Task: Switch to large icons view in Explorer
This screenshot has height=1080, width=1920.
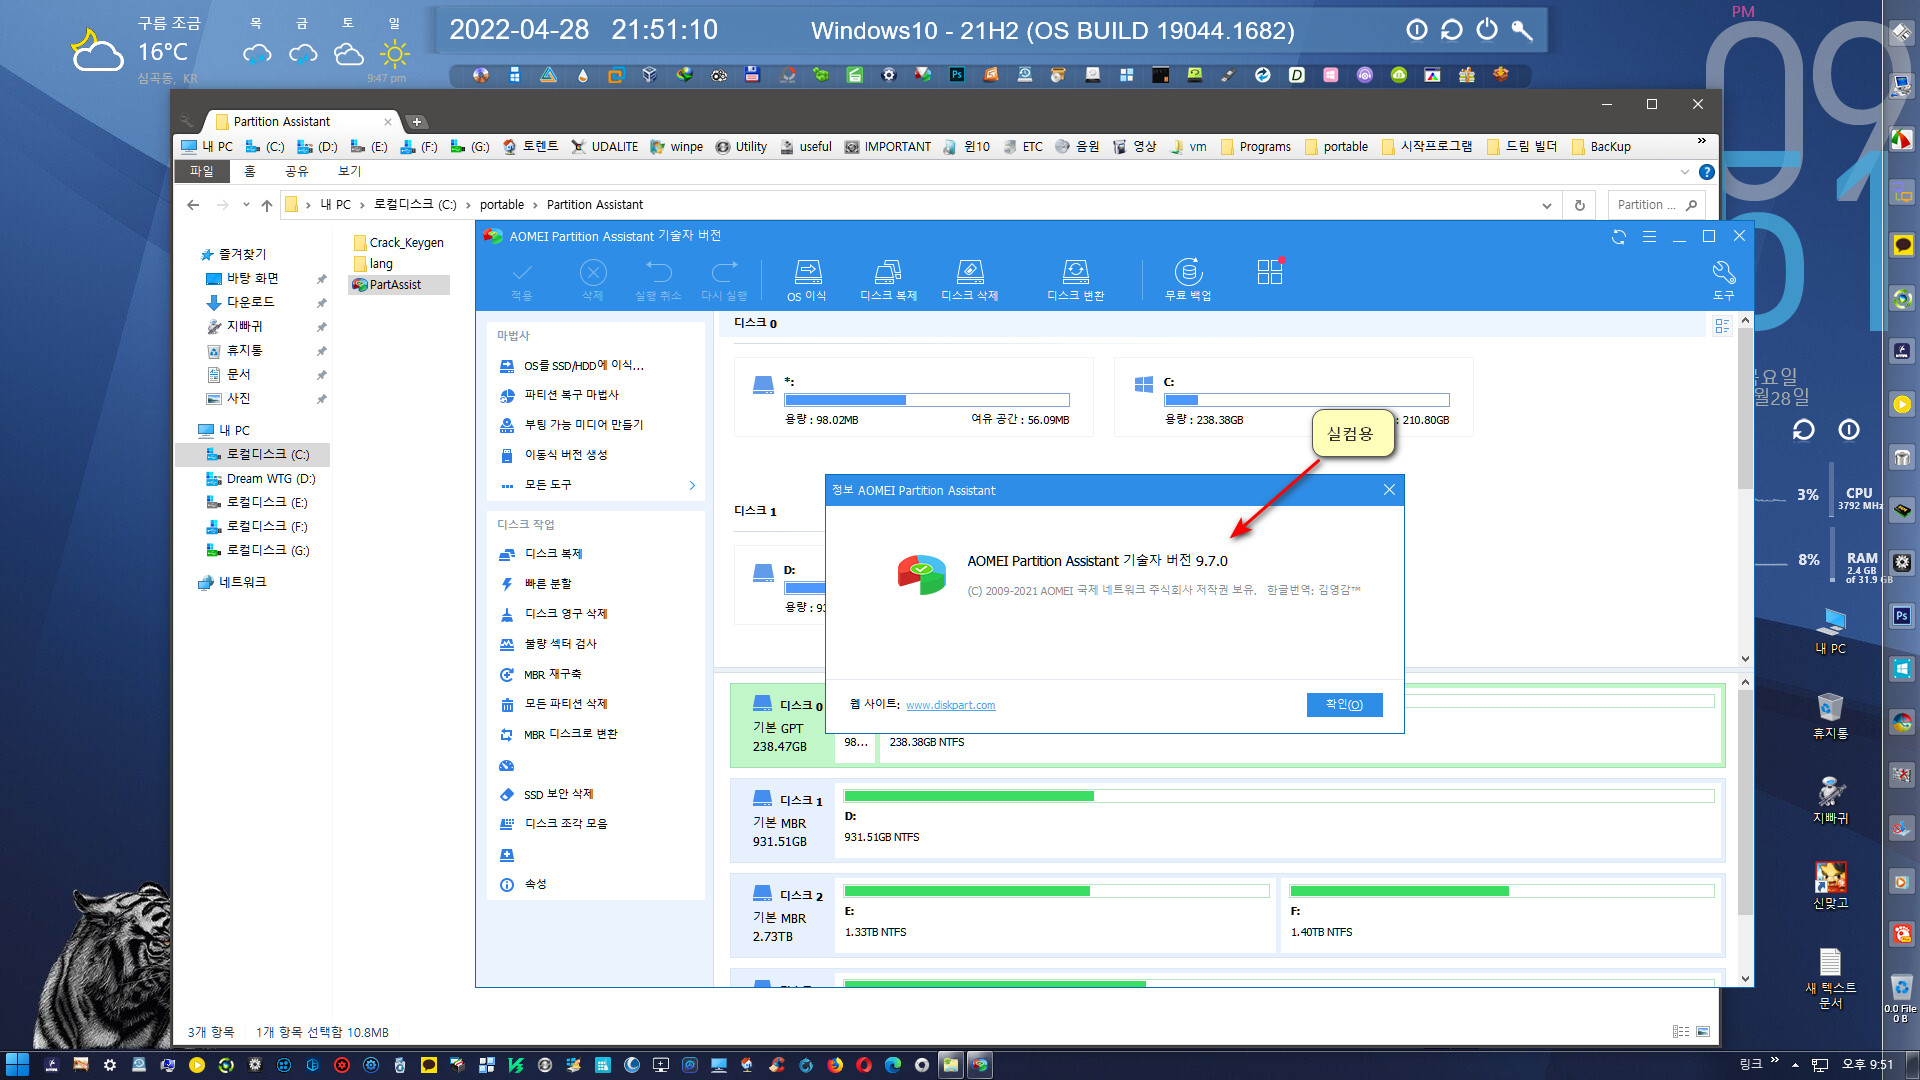Action: (x=1703, y=1032)
